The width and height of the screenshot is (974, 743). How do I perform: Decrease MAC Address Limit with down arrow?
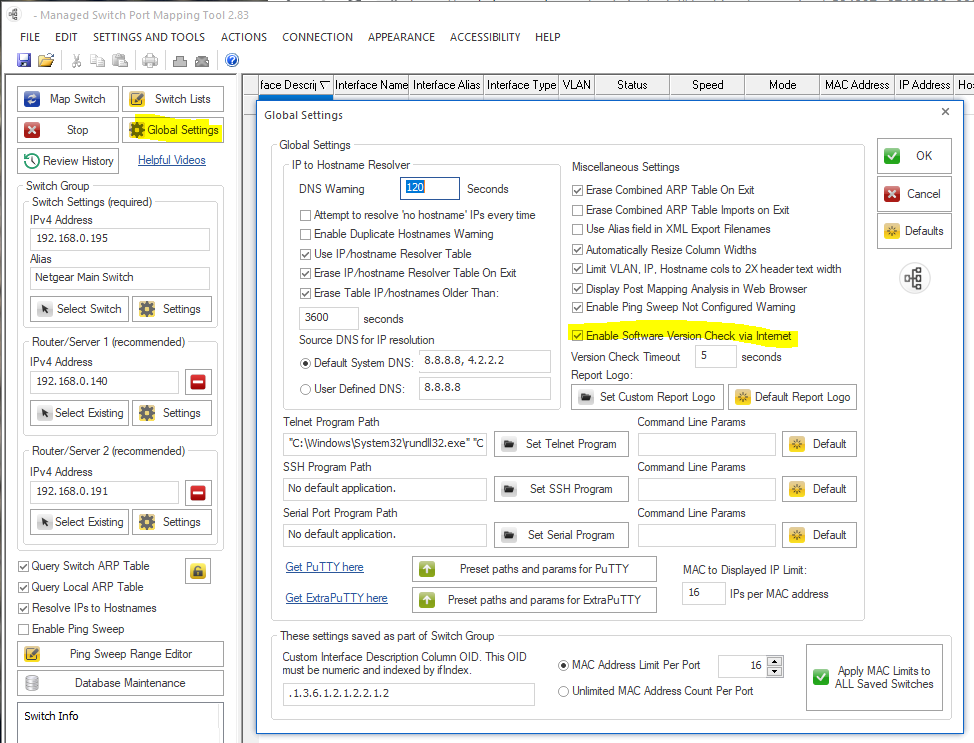tap(774, 672)
